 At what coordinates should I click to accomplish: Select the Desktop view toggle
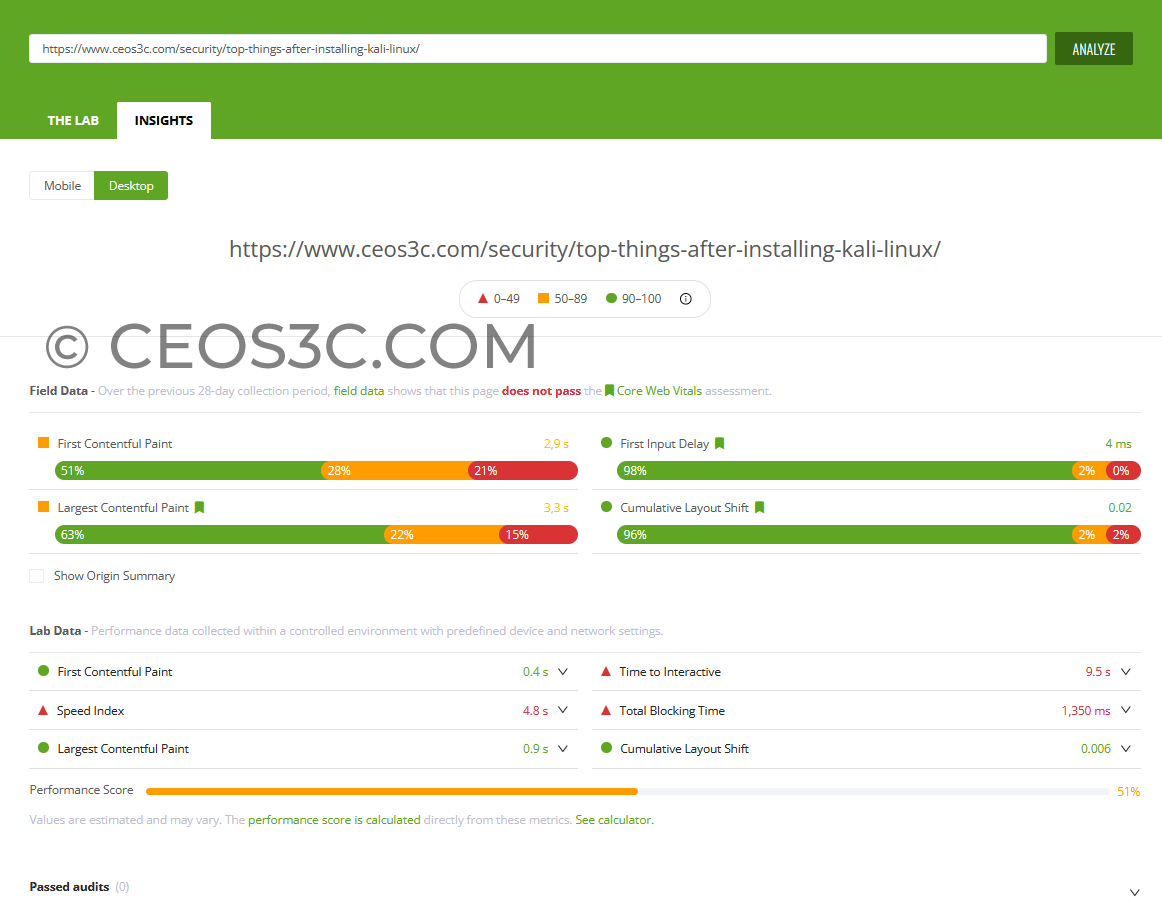pos(131,185)
